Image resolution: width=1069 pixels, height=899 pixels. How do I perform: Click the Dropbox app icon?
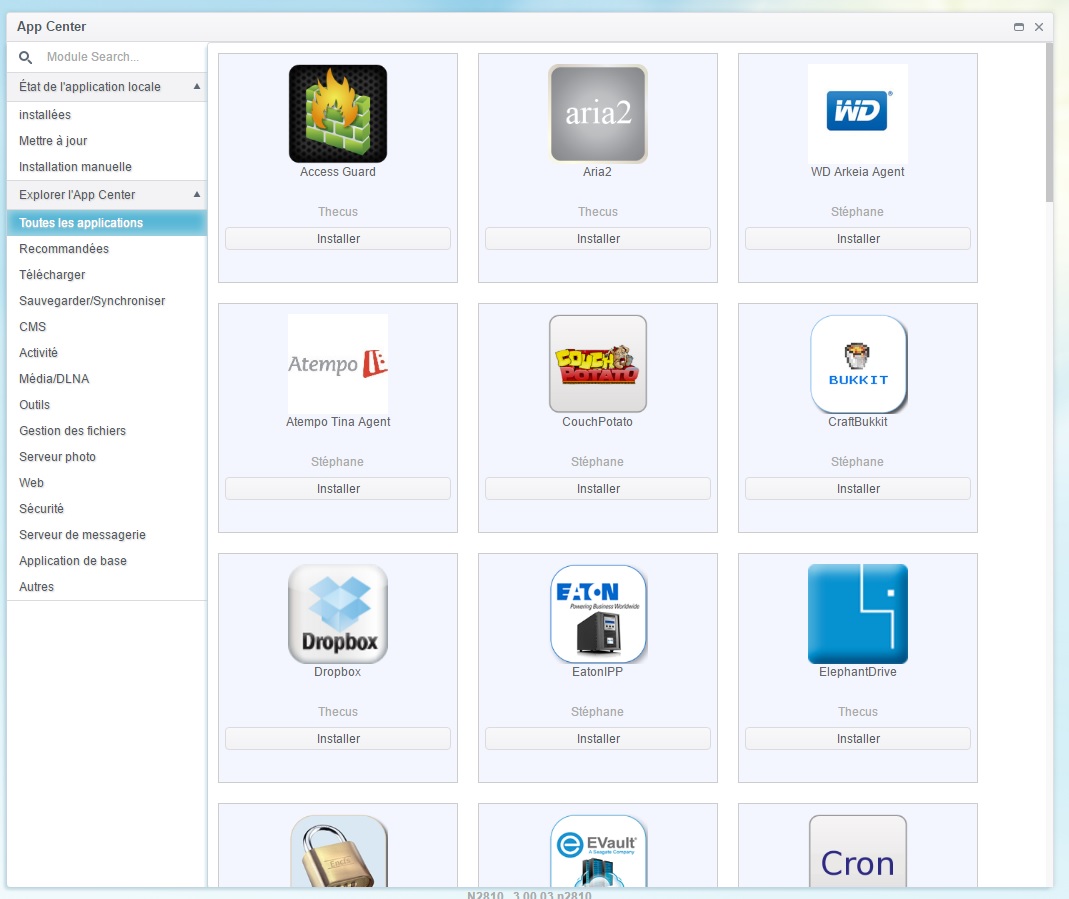point(338,613)
